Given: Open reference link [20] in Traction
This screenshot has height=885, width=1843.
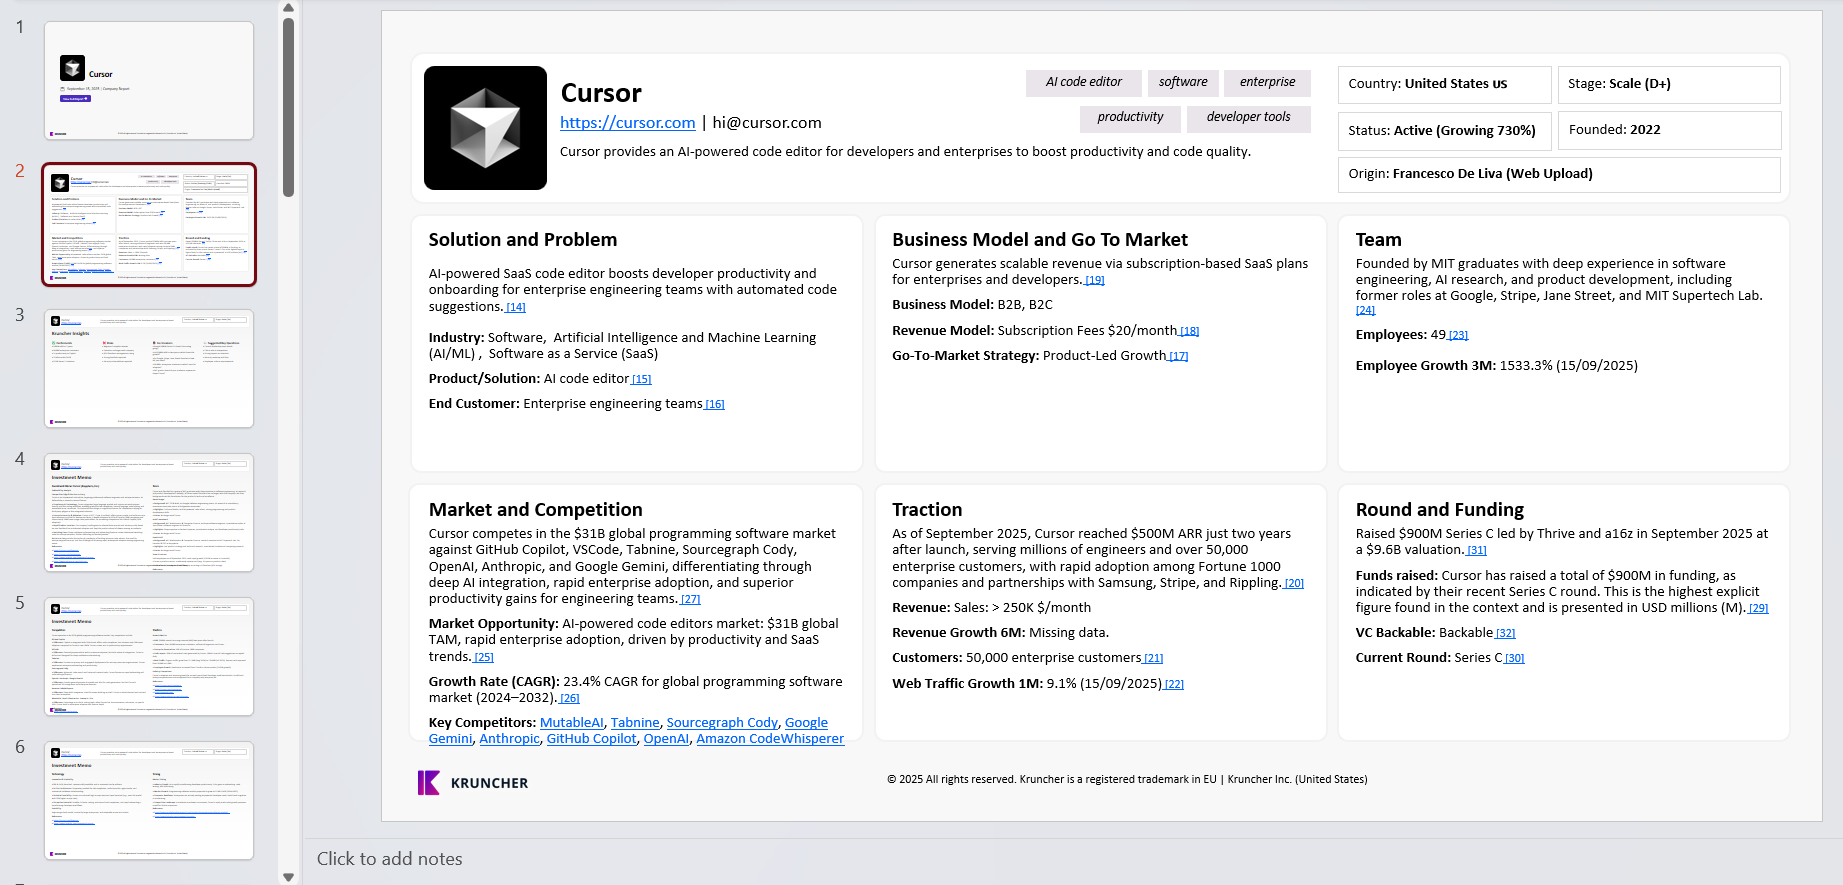Looking at the screenshot, I should pyautogui.click(x=1294, y=584).
